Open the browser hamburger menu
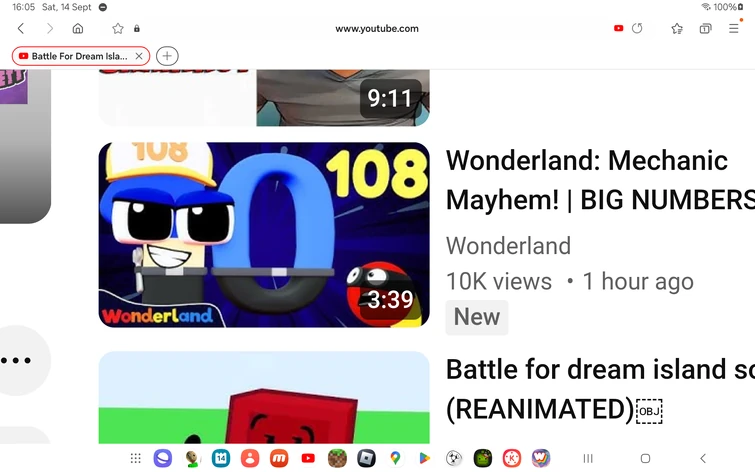 pyautogui.click(x=734, y=28)
